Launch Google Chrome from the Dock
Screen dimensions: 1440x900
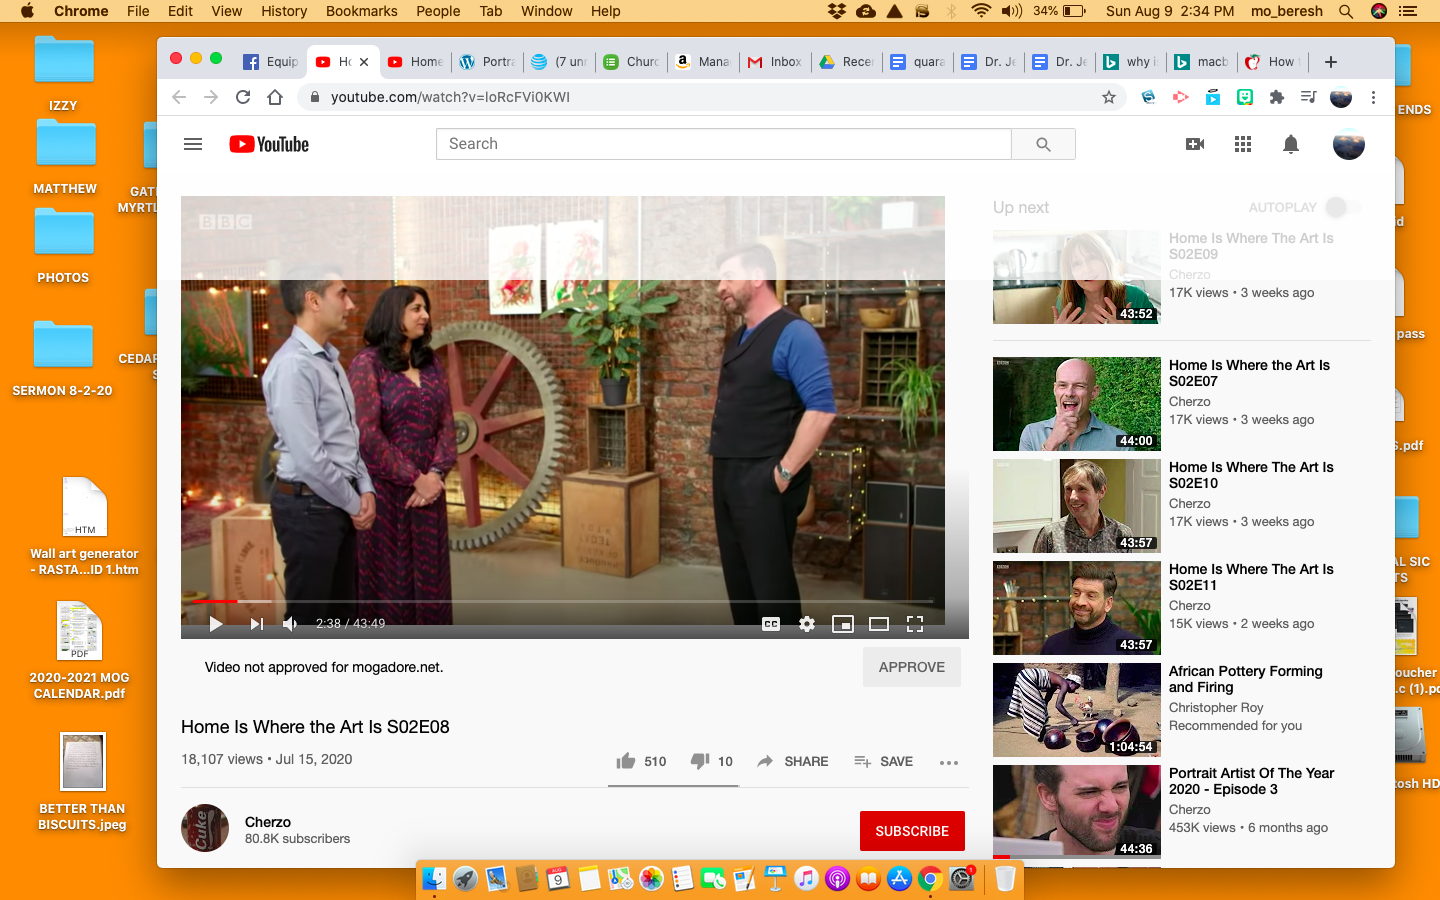[930, 878]
